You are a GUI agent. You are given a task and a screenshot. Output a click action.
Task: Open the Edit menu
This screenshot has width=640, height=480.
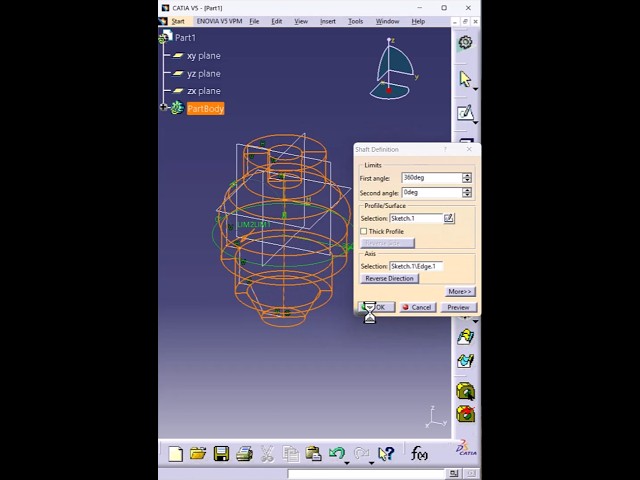[276, 21]
